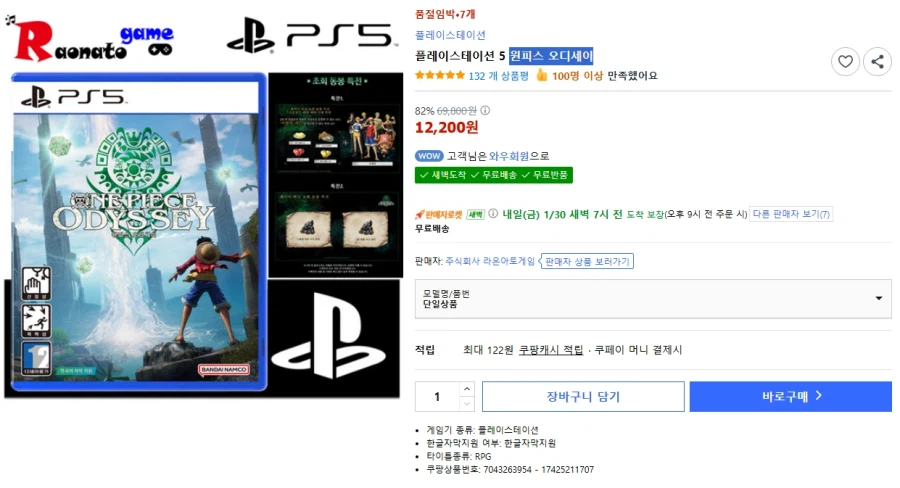Open 다른 판매자 보기(7) list
900x488 pixels.
tap(791, 214)
